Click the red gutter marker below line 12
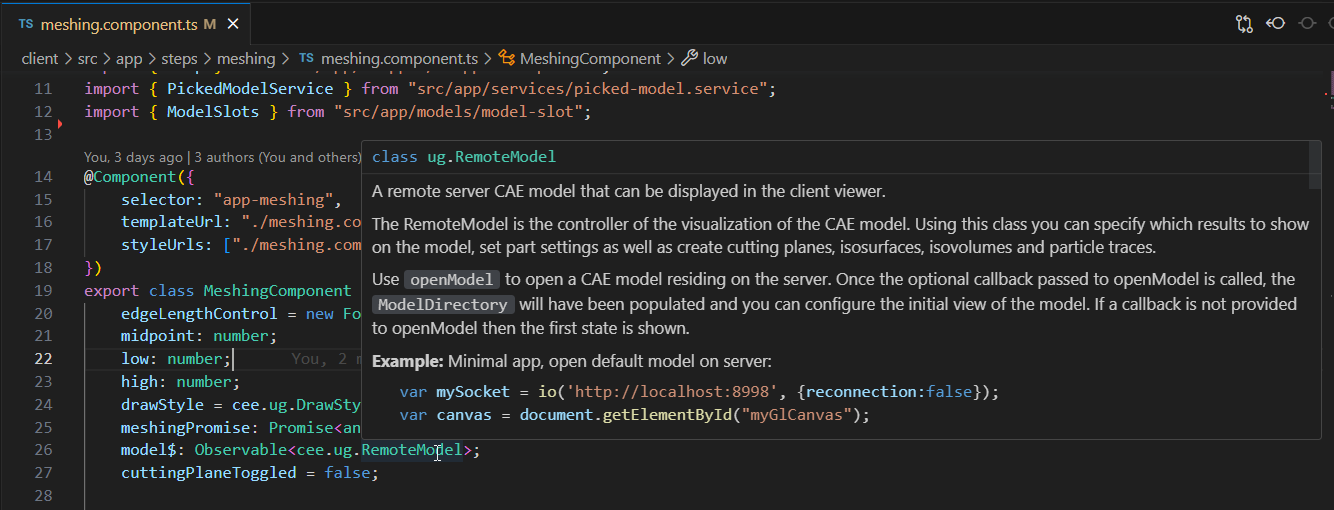Screen dimensions: 1334x510 coord(60,124)
